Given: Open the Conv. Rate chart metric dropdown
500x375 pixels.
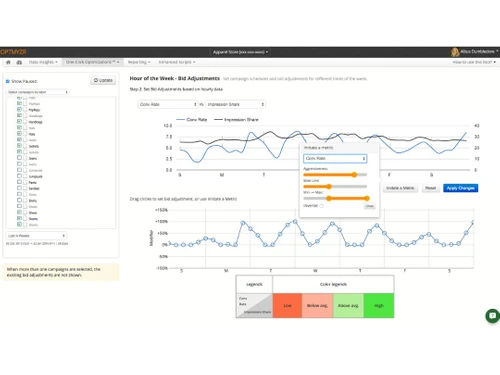Looking at the screenshot, I should click(168, 104).
